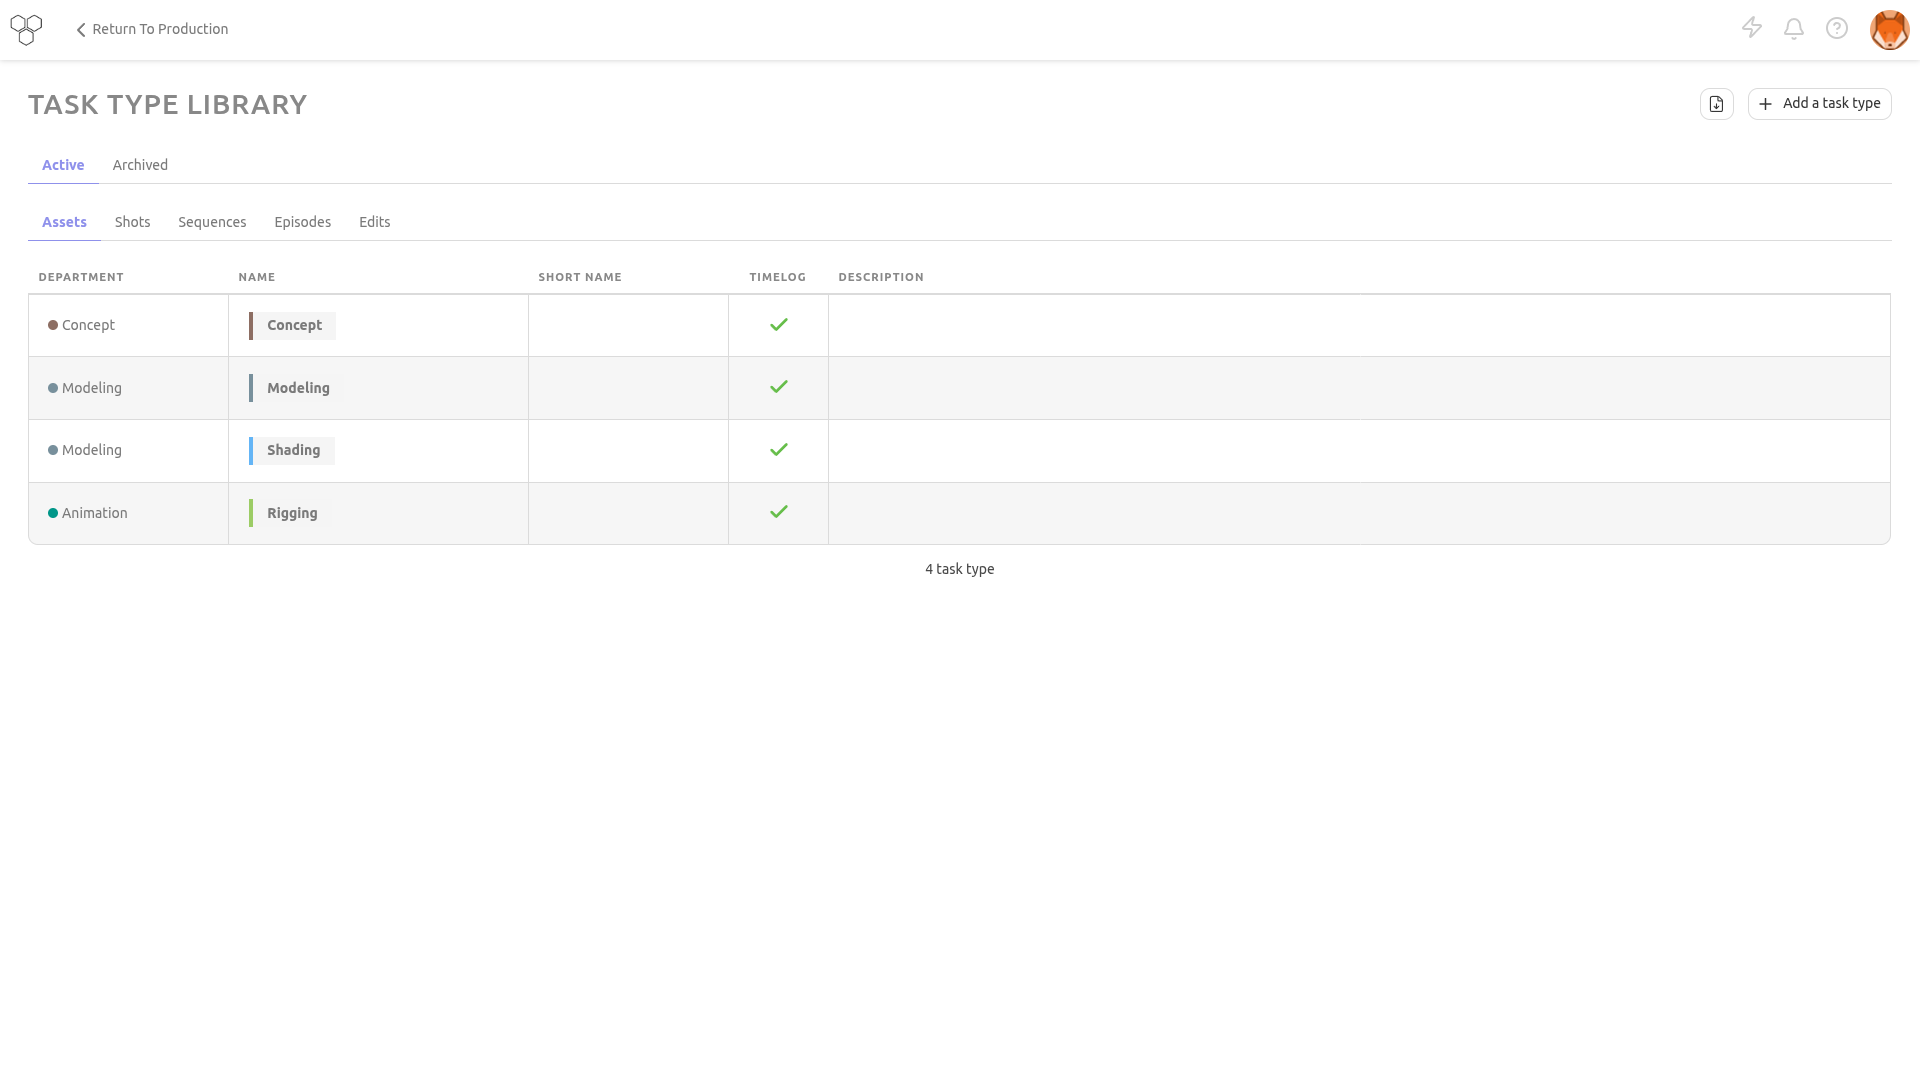Open the fox user avatar menu

point(1889,29)
